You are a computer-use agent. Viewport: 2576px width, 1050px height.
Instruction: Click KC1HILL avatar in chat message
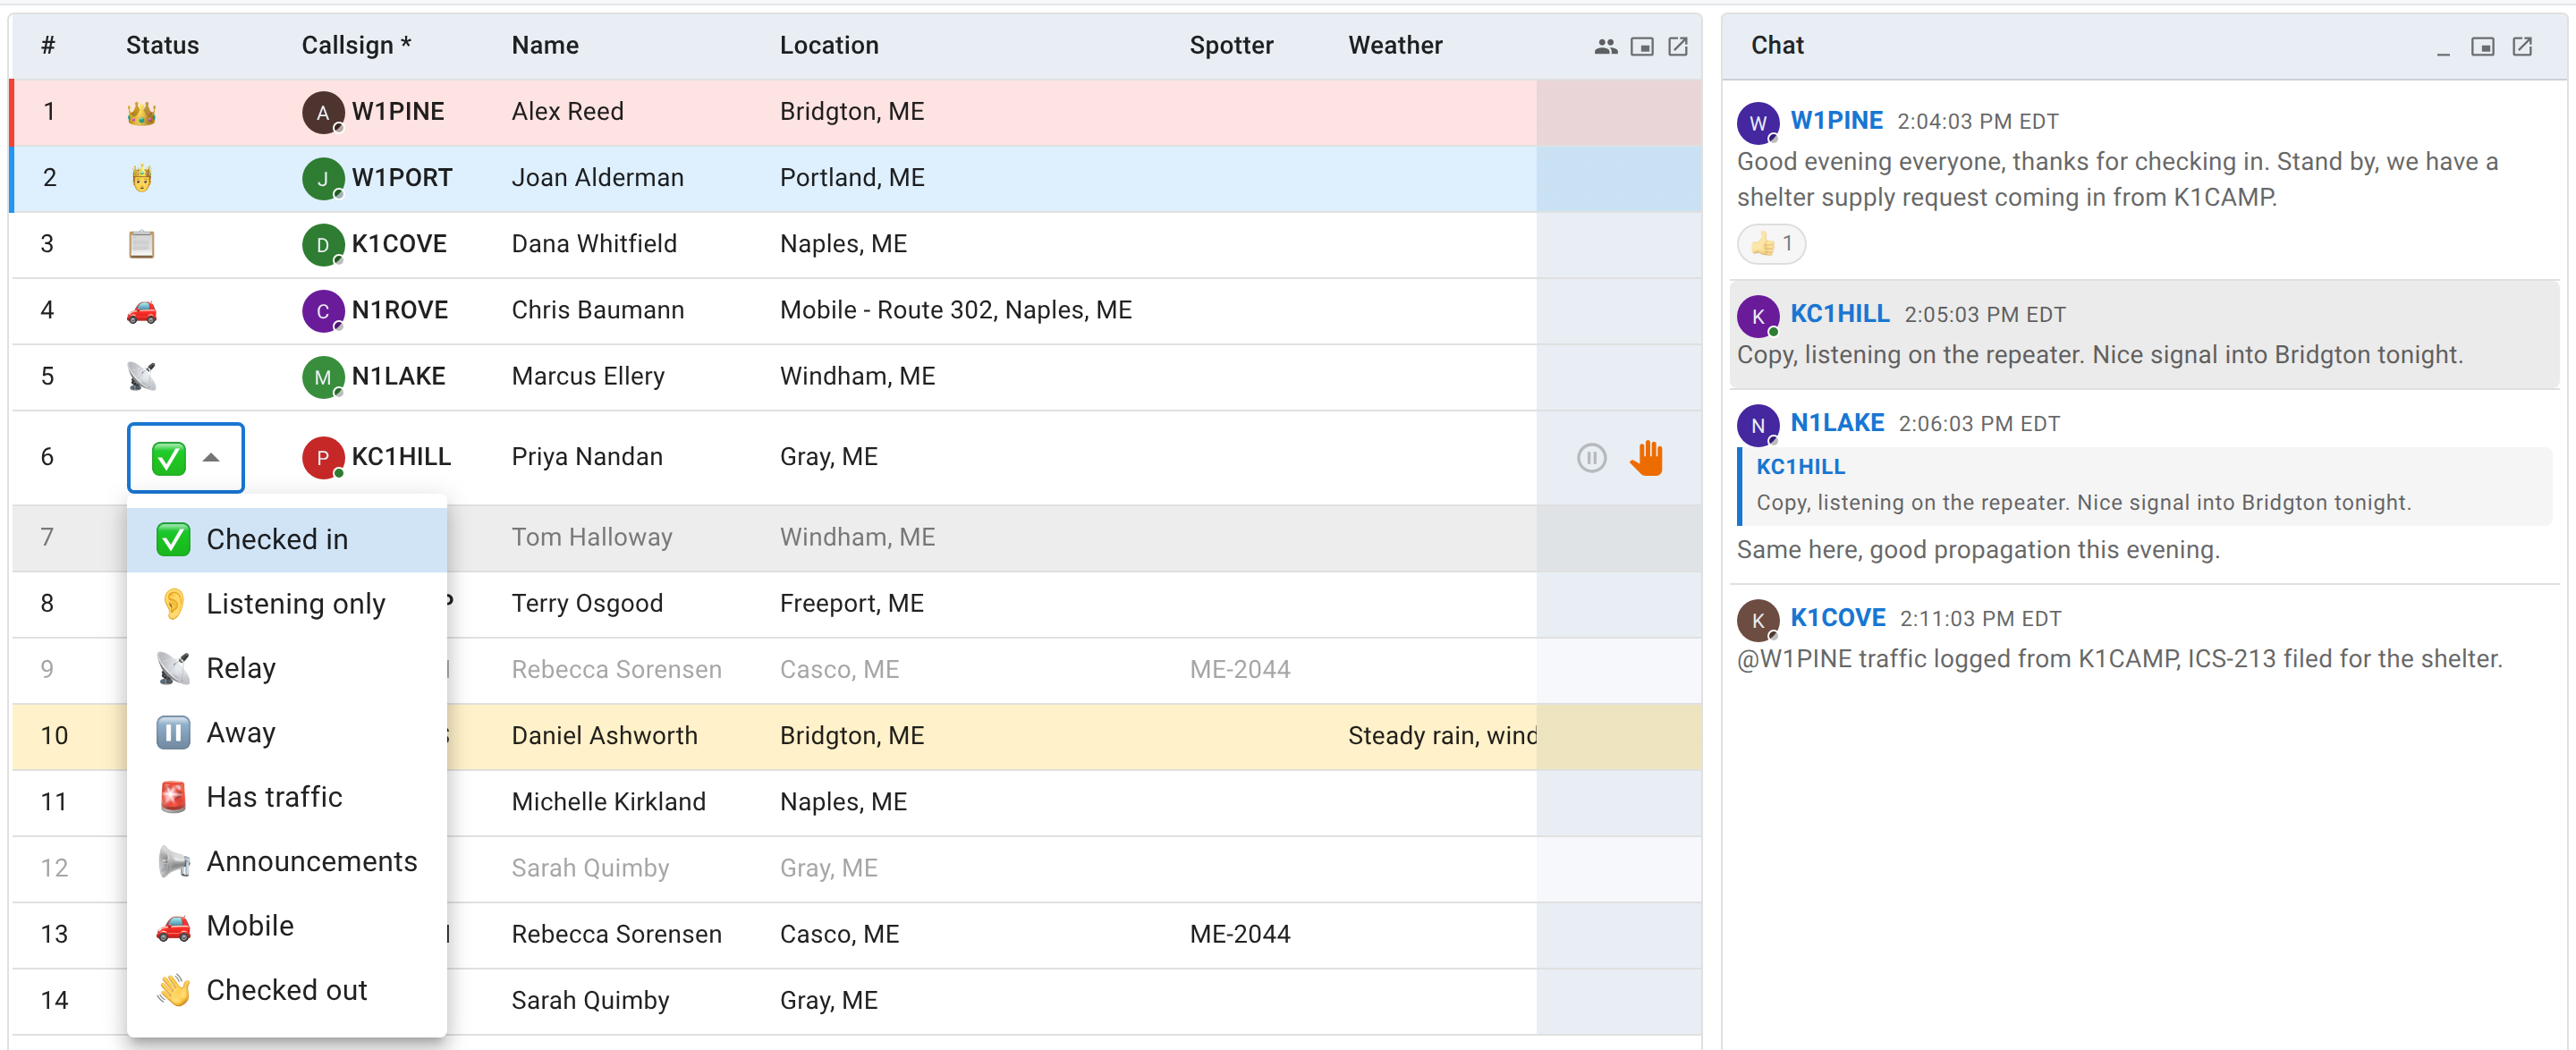1757,316
